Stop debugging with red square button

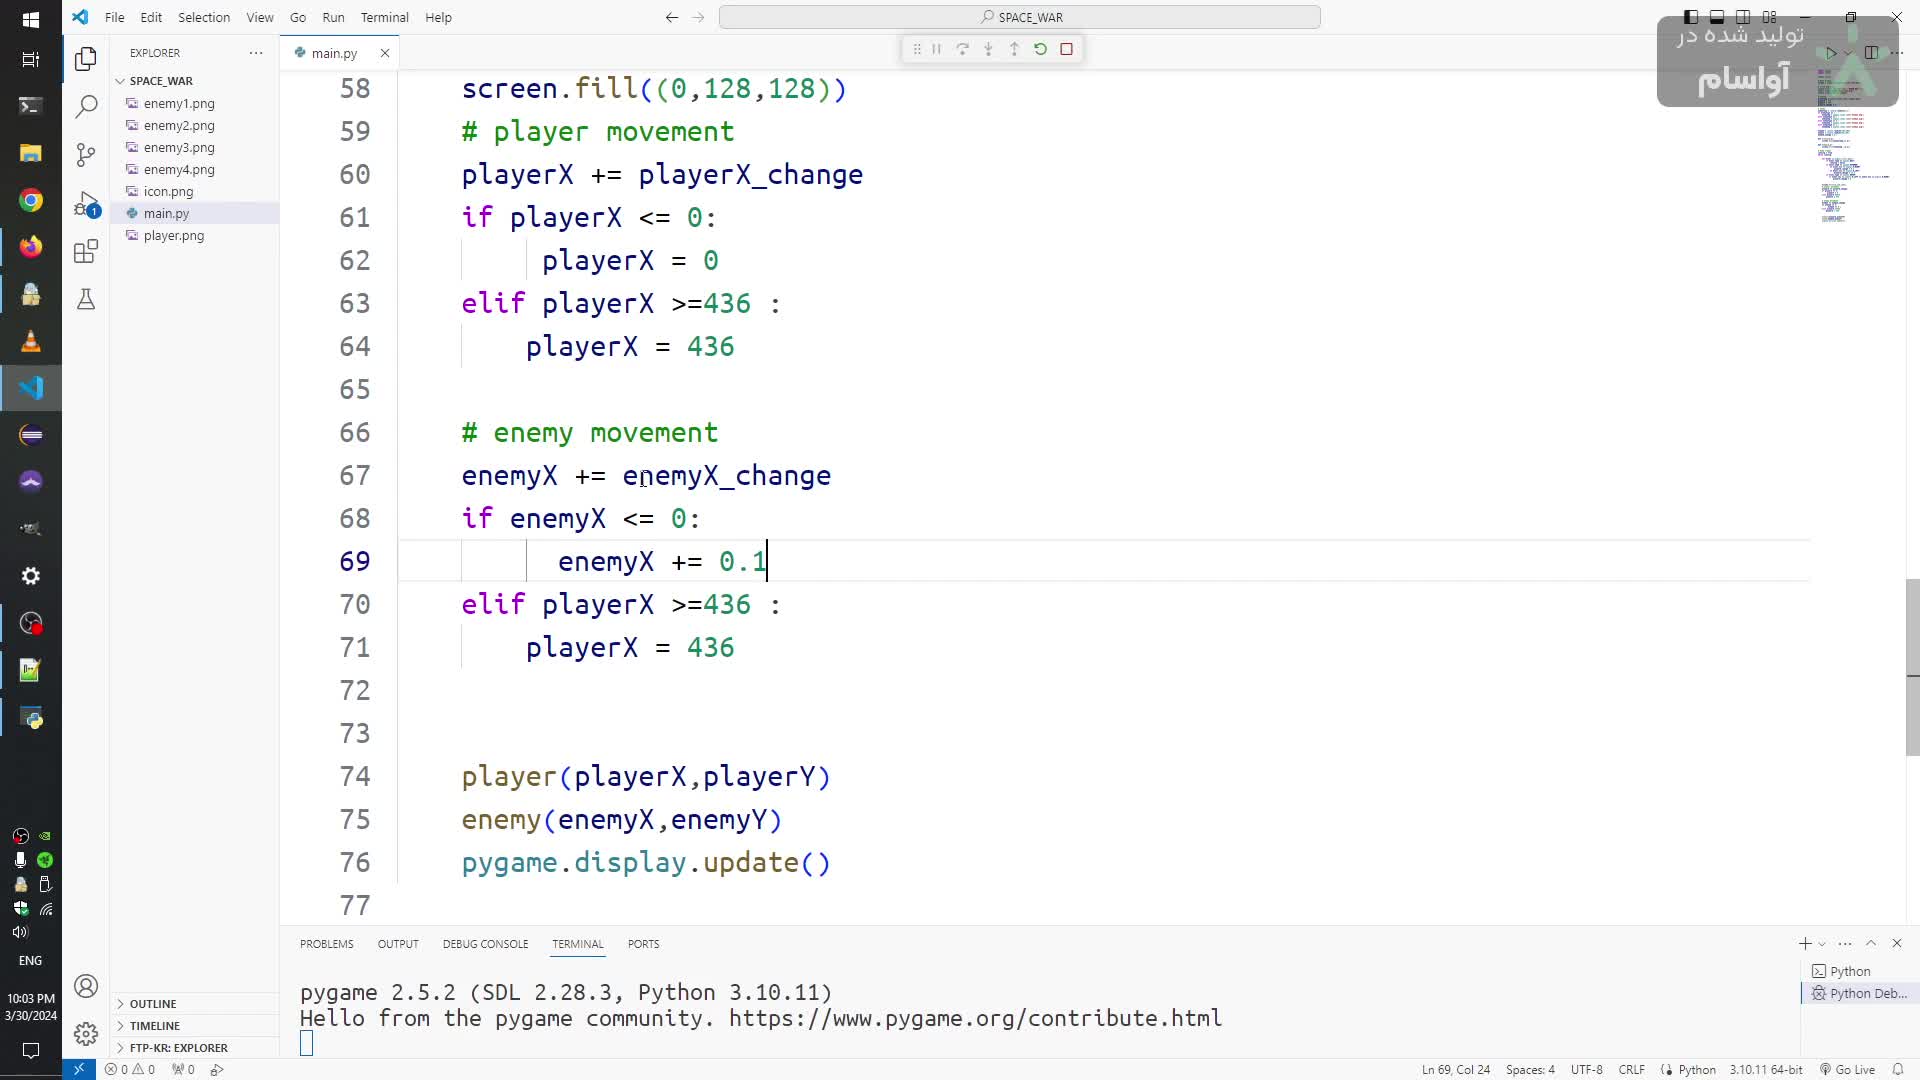(1066, 49)
